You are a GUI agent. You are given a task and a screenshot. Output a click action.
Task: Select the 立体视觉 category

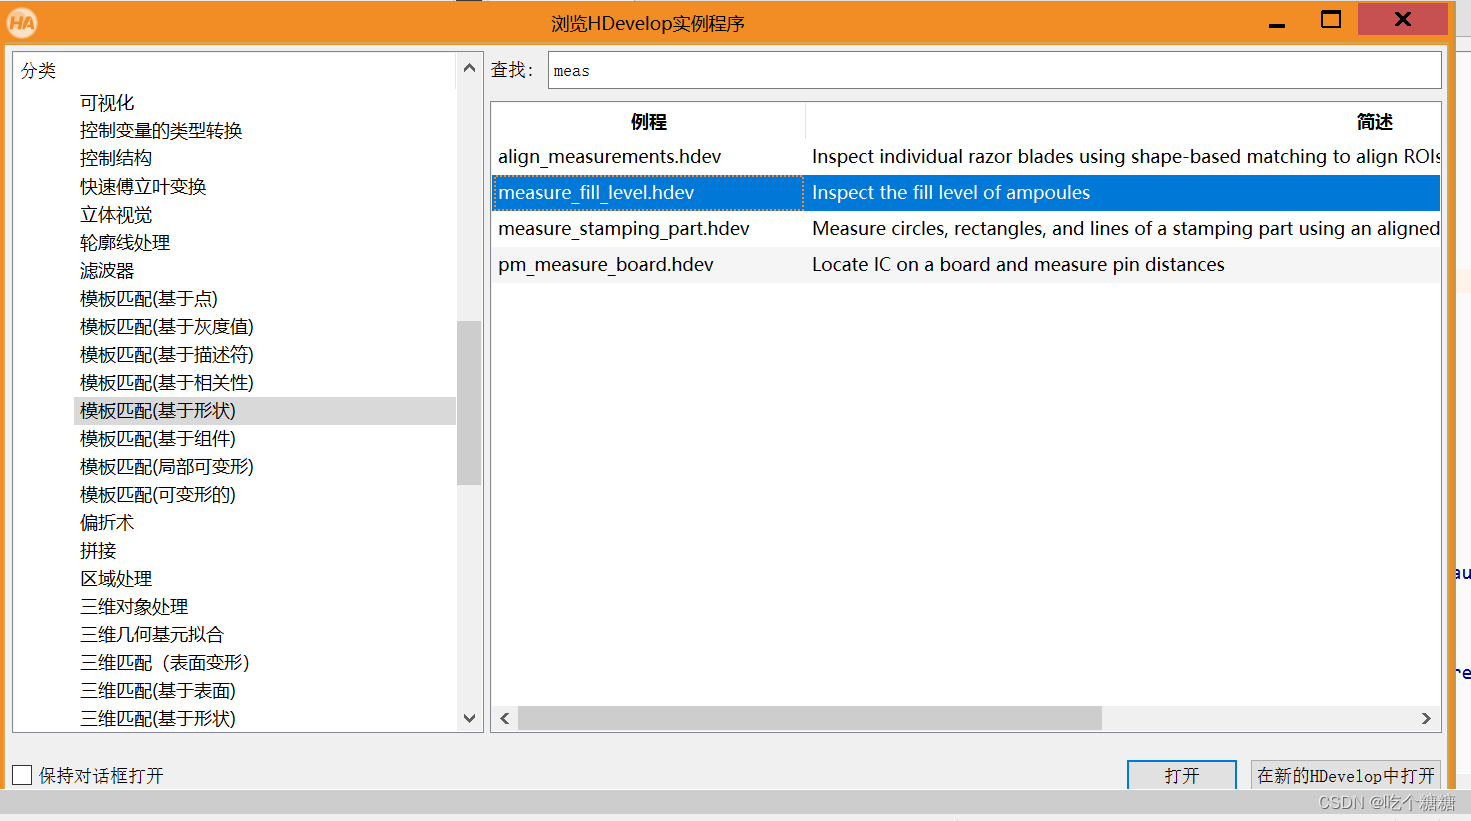(116, 214)
